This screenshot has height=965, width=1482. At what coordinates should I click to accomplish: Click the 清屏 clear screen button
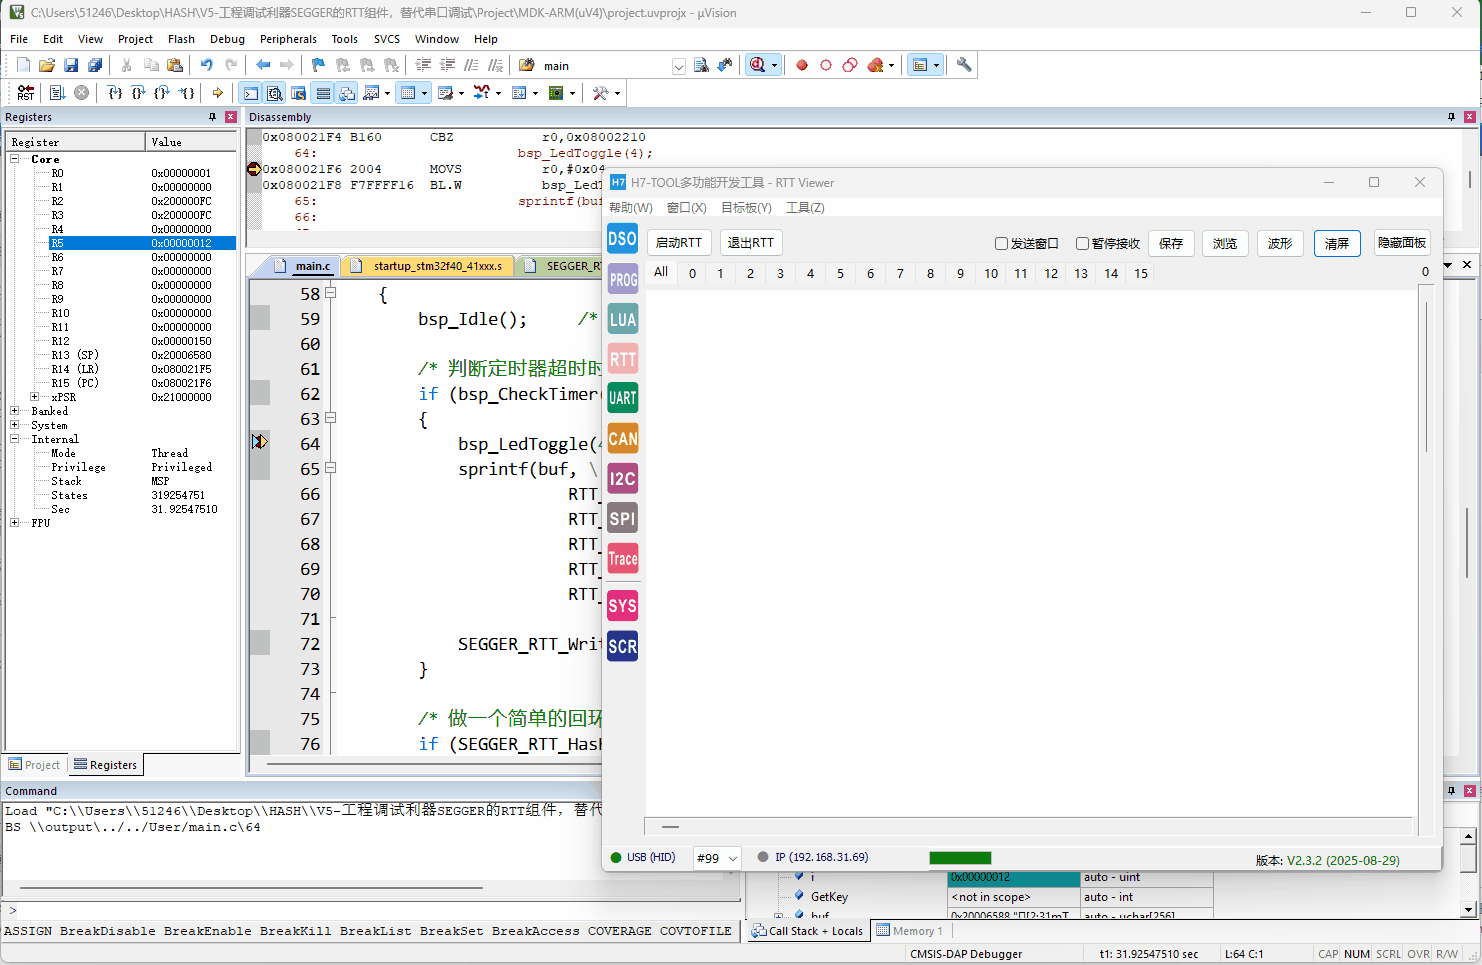(x=1337, y=243)
